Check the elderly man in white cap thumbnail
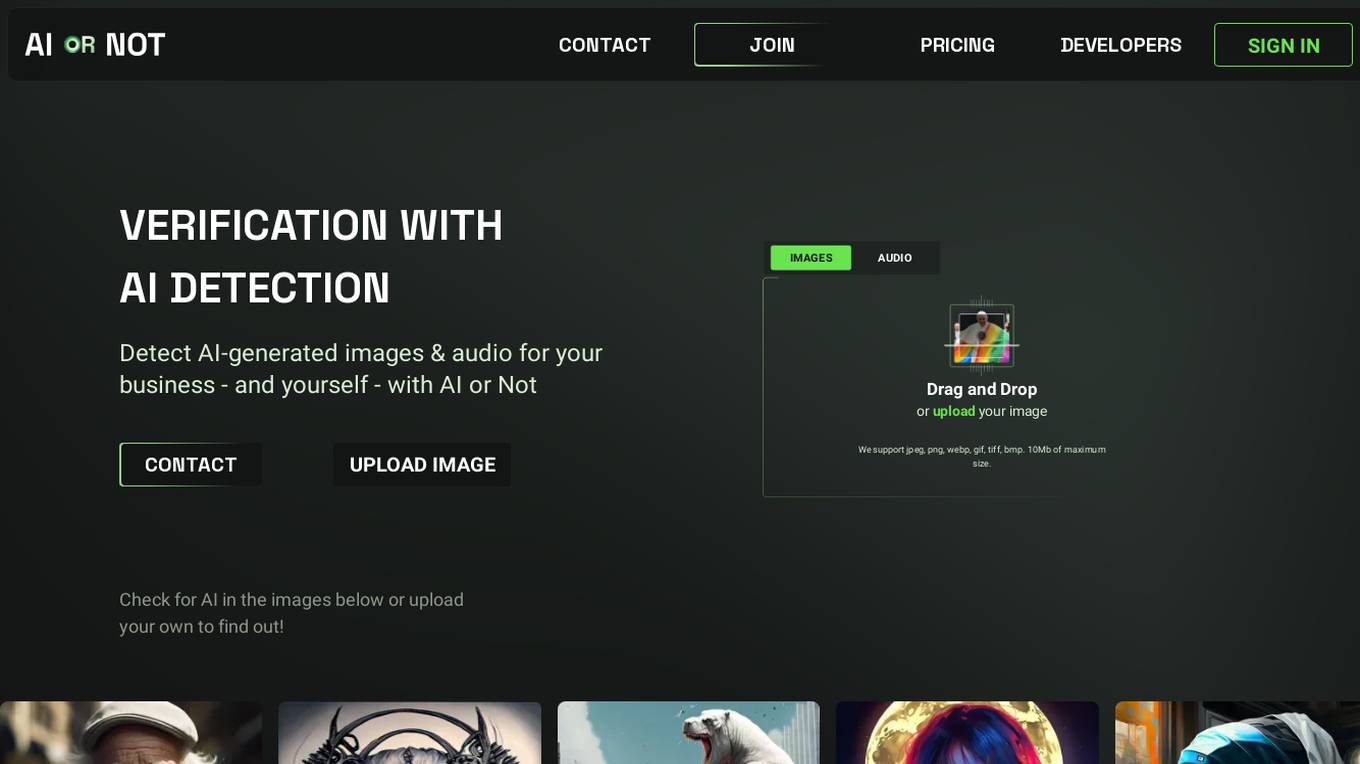The width and height of the screenshot is (1360, 764). (131, 733)
